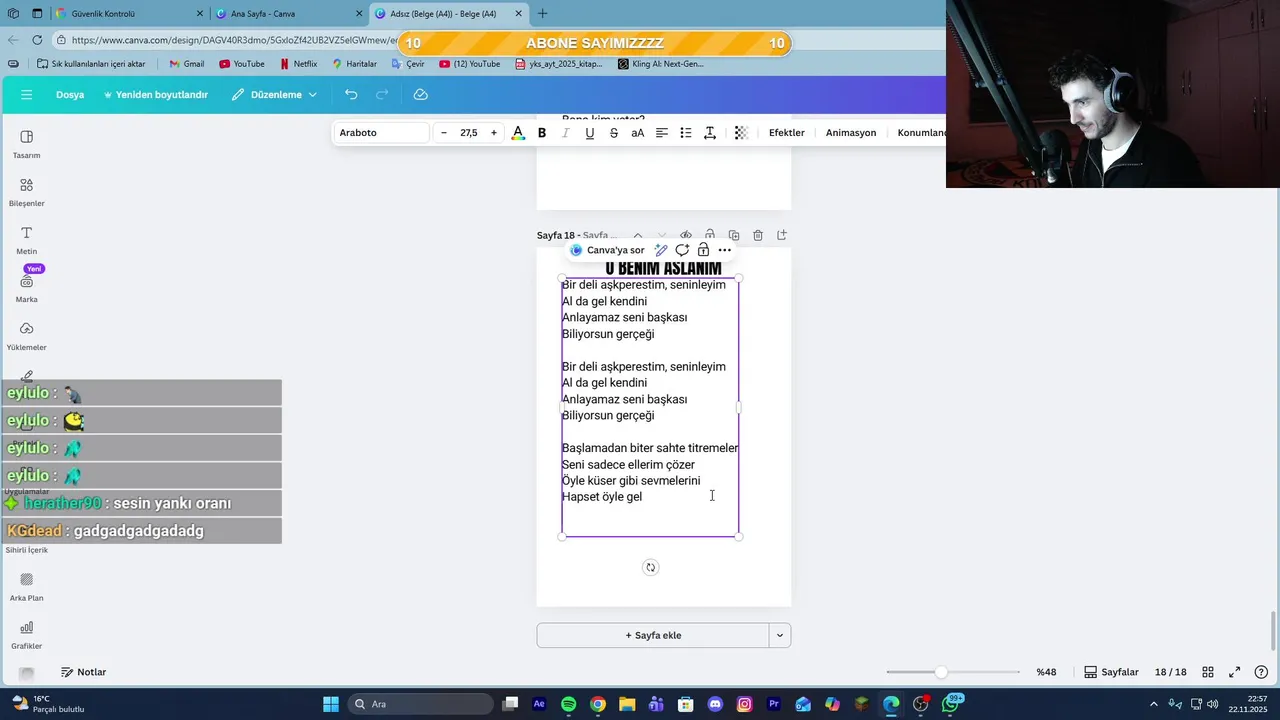Open the Netflix bookmark
The height and width of the screenshot is (720, 1280).
[298, 64]
